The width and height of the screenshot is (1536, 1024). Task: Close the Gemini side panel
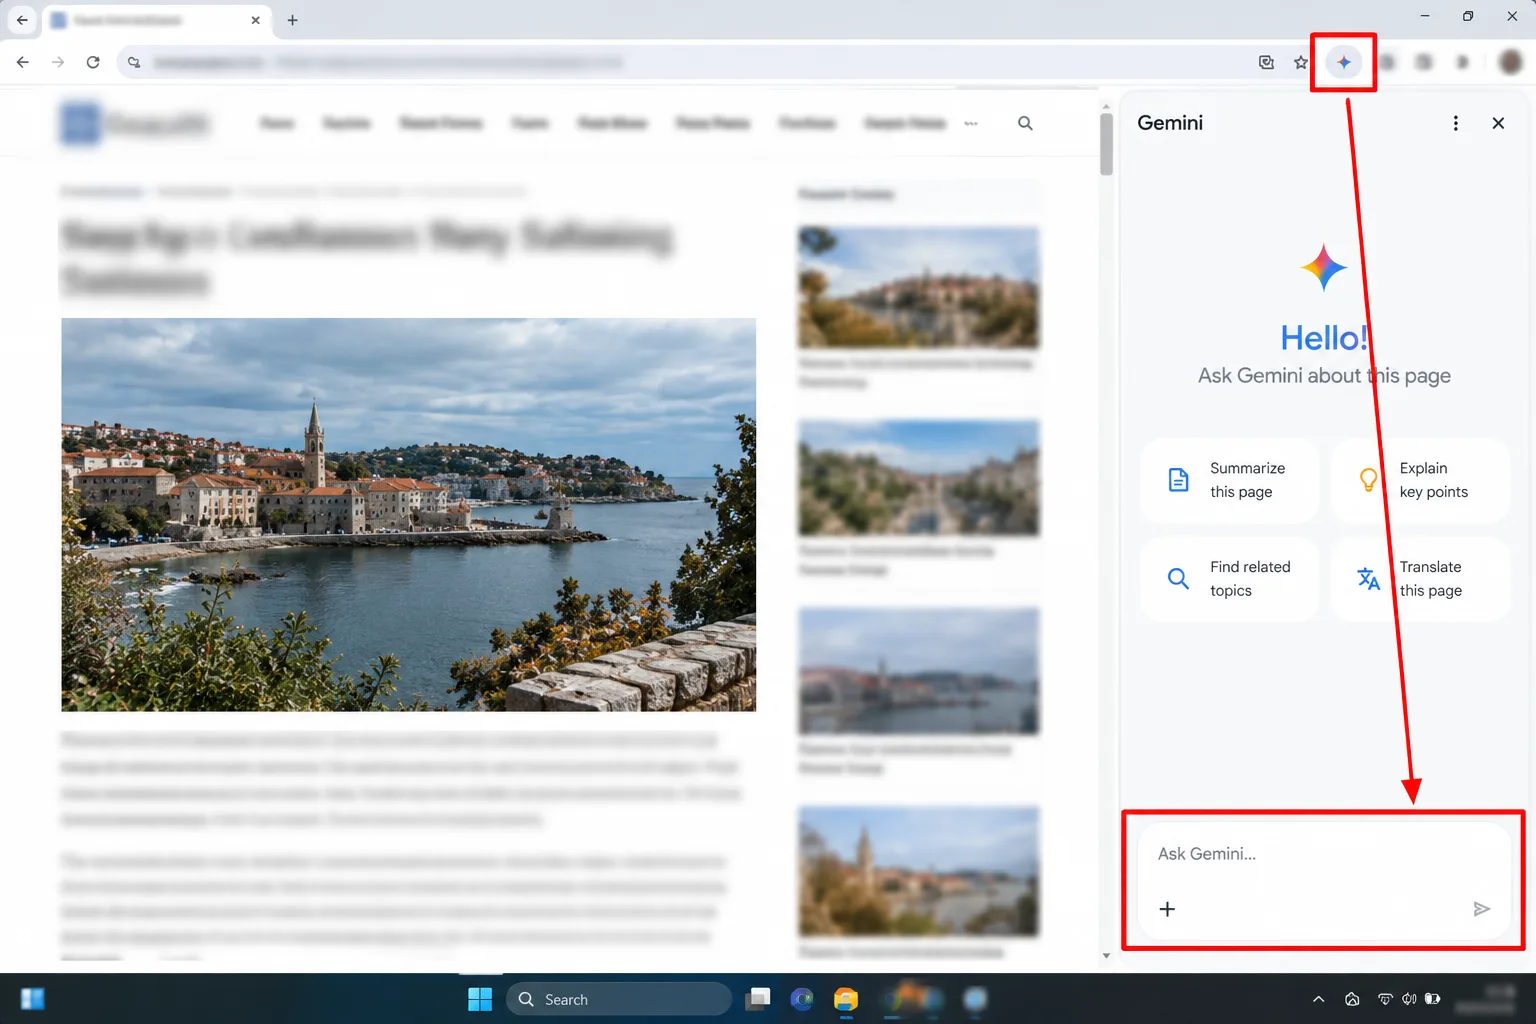1498,123
